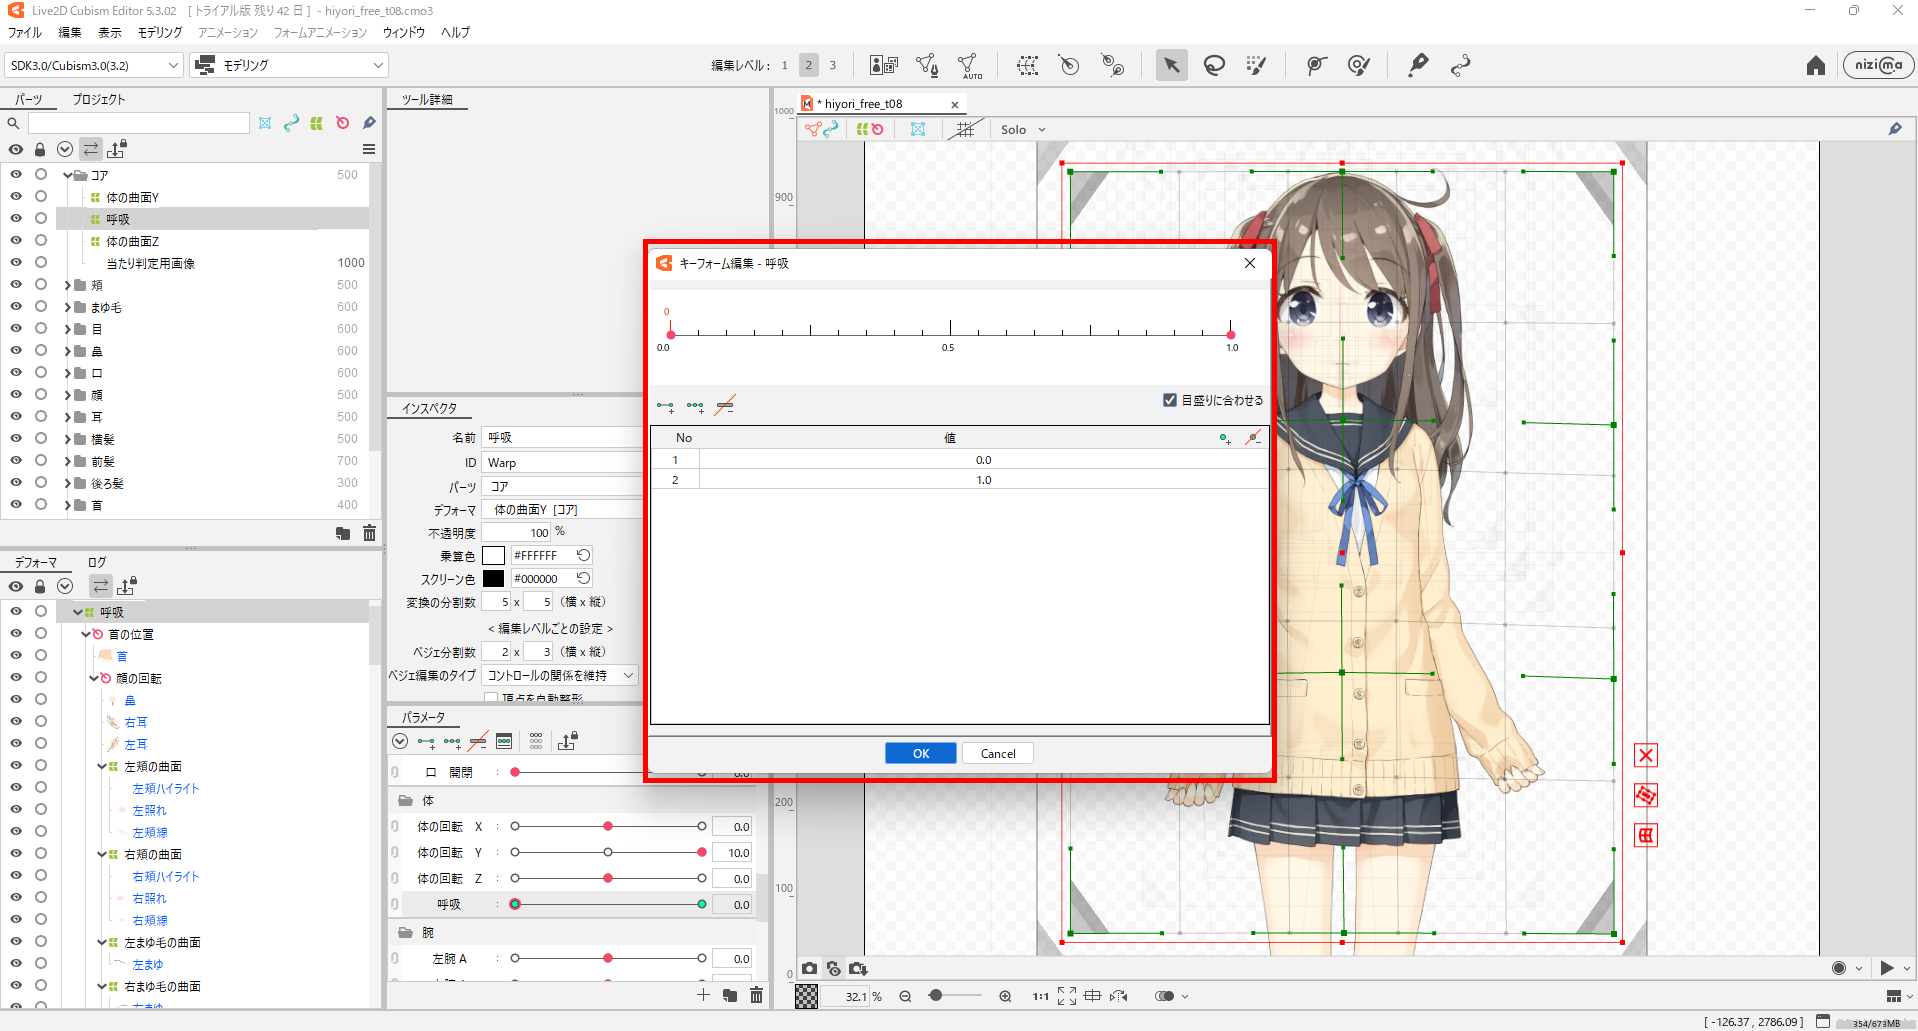This screenshot has height=1031, width=1918.
Task: Click the Parts panel hamburger menu icon
Action: (369, 149)
